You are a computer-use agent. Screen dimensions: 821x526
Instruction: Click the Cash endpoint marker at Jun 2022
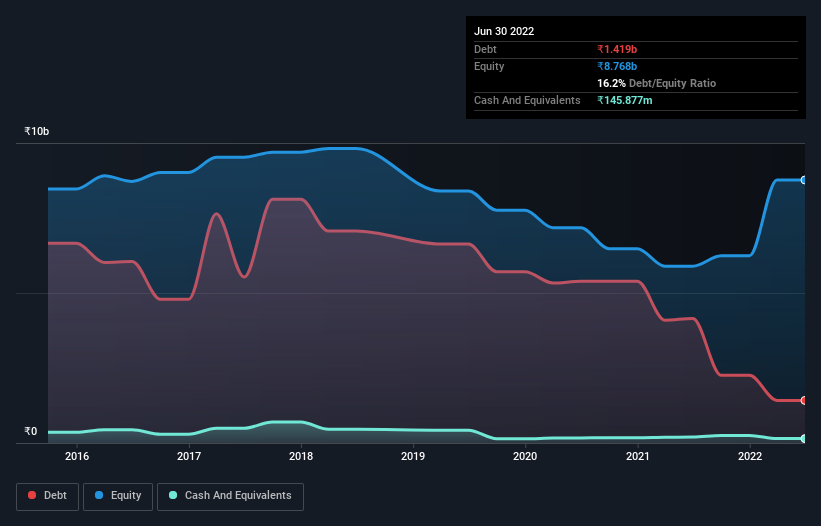pos(804,439)
